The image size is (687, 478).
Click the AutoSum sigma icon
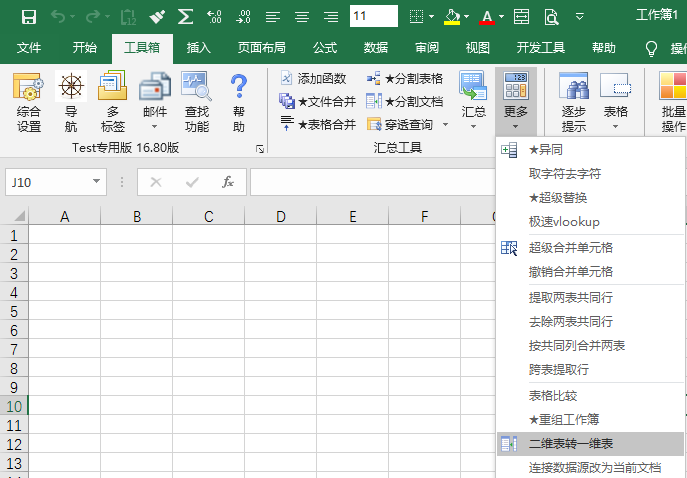coord(185,17)
